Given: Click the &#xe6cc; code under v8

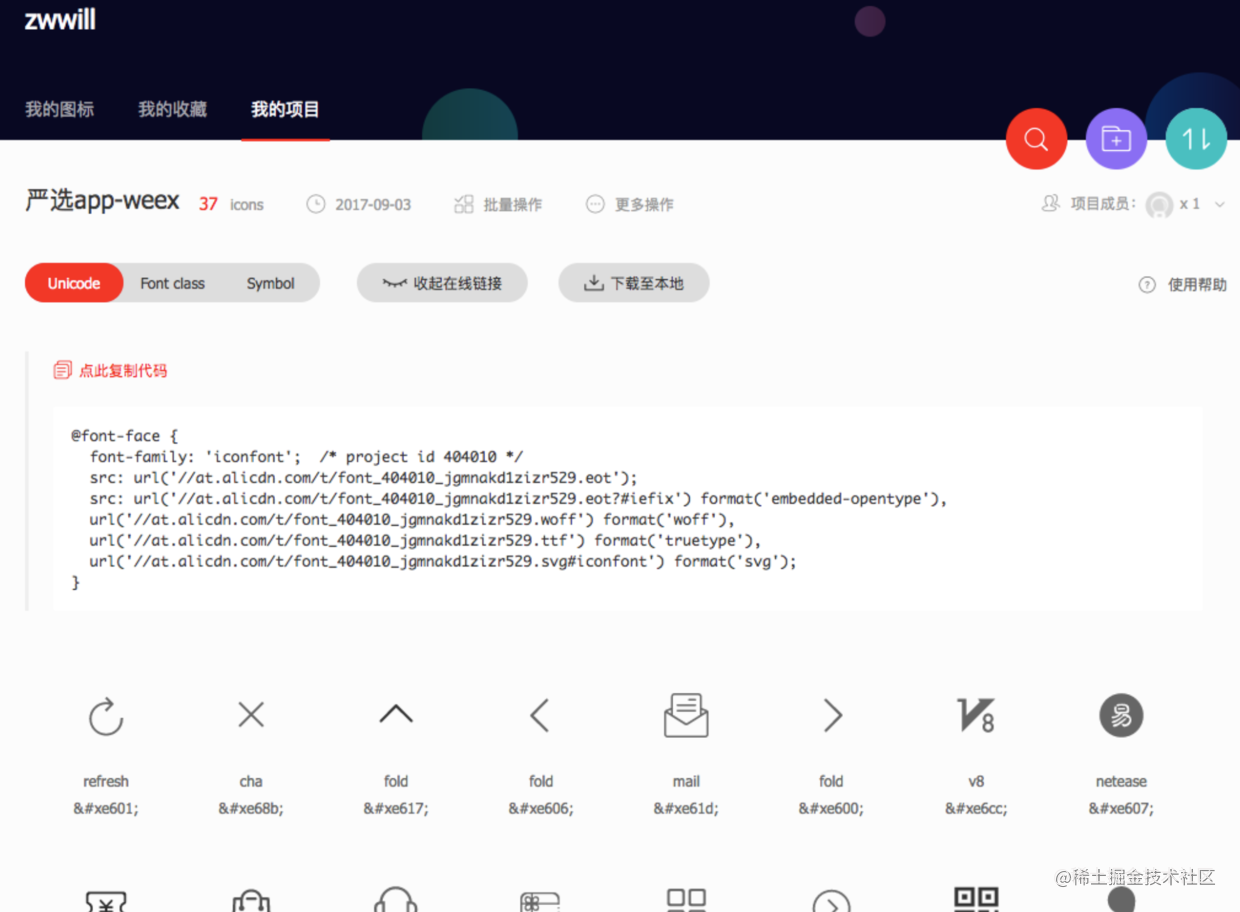Looking at the screenshot, I should coord(976,808).
